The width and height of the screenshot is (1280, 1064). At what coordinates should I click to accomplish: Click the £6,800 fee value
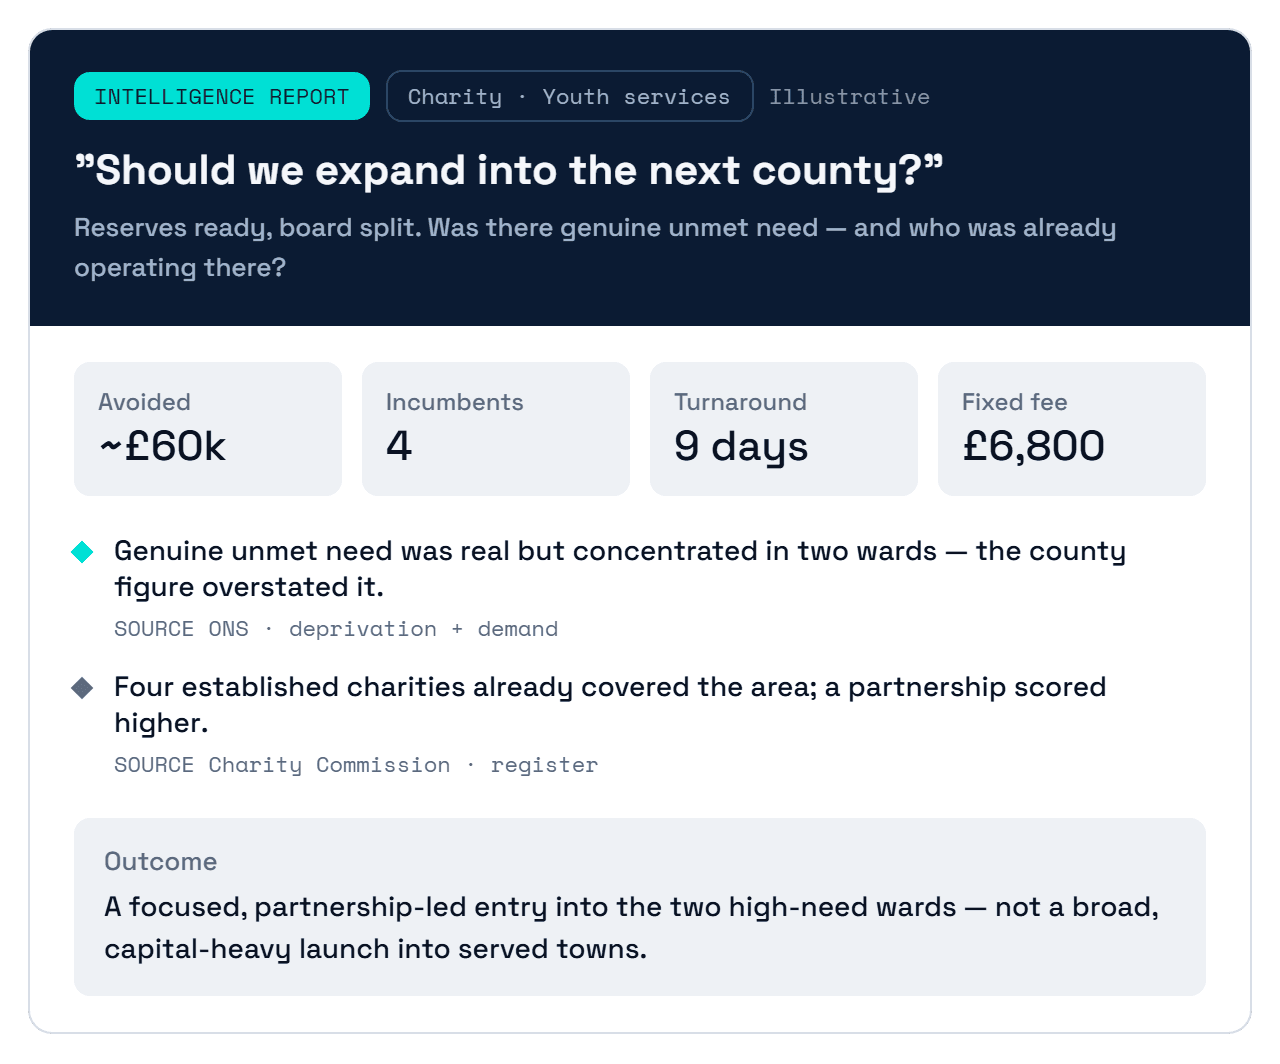pyautogui.click(x=1033, y=446)
